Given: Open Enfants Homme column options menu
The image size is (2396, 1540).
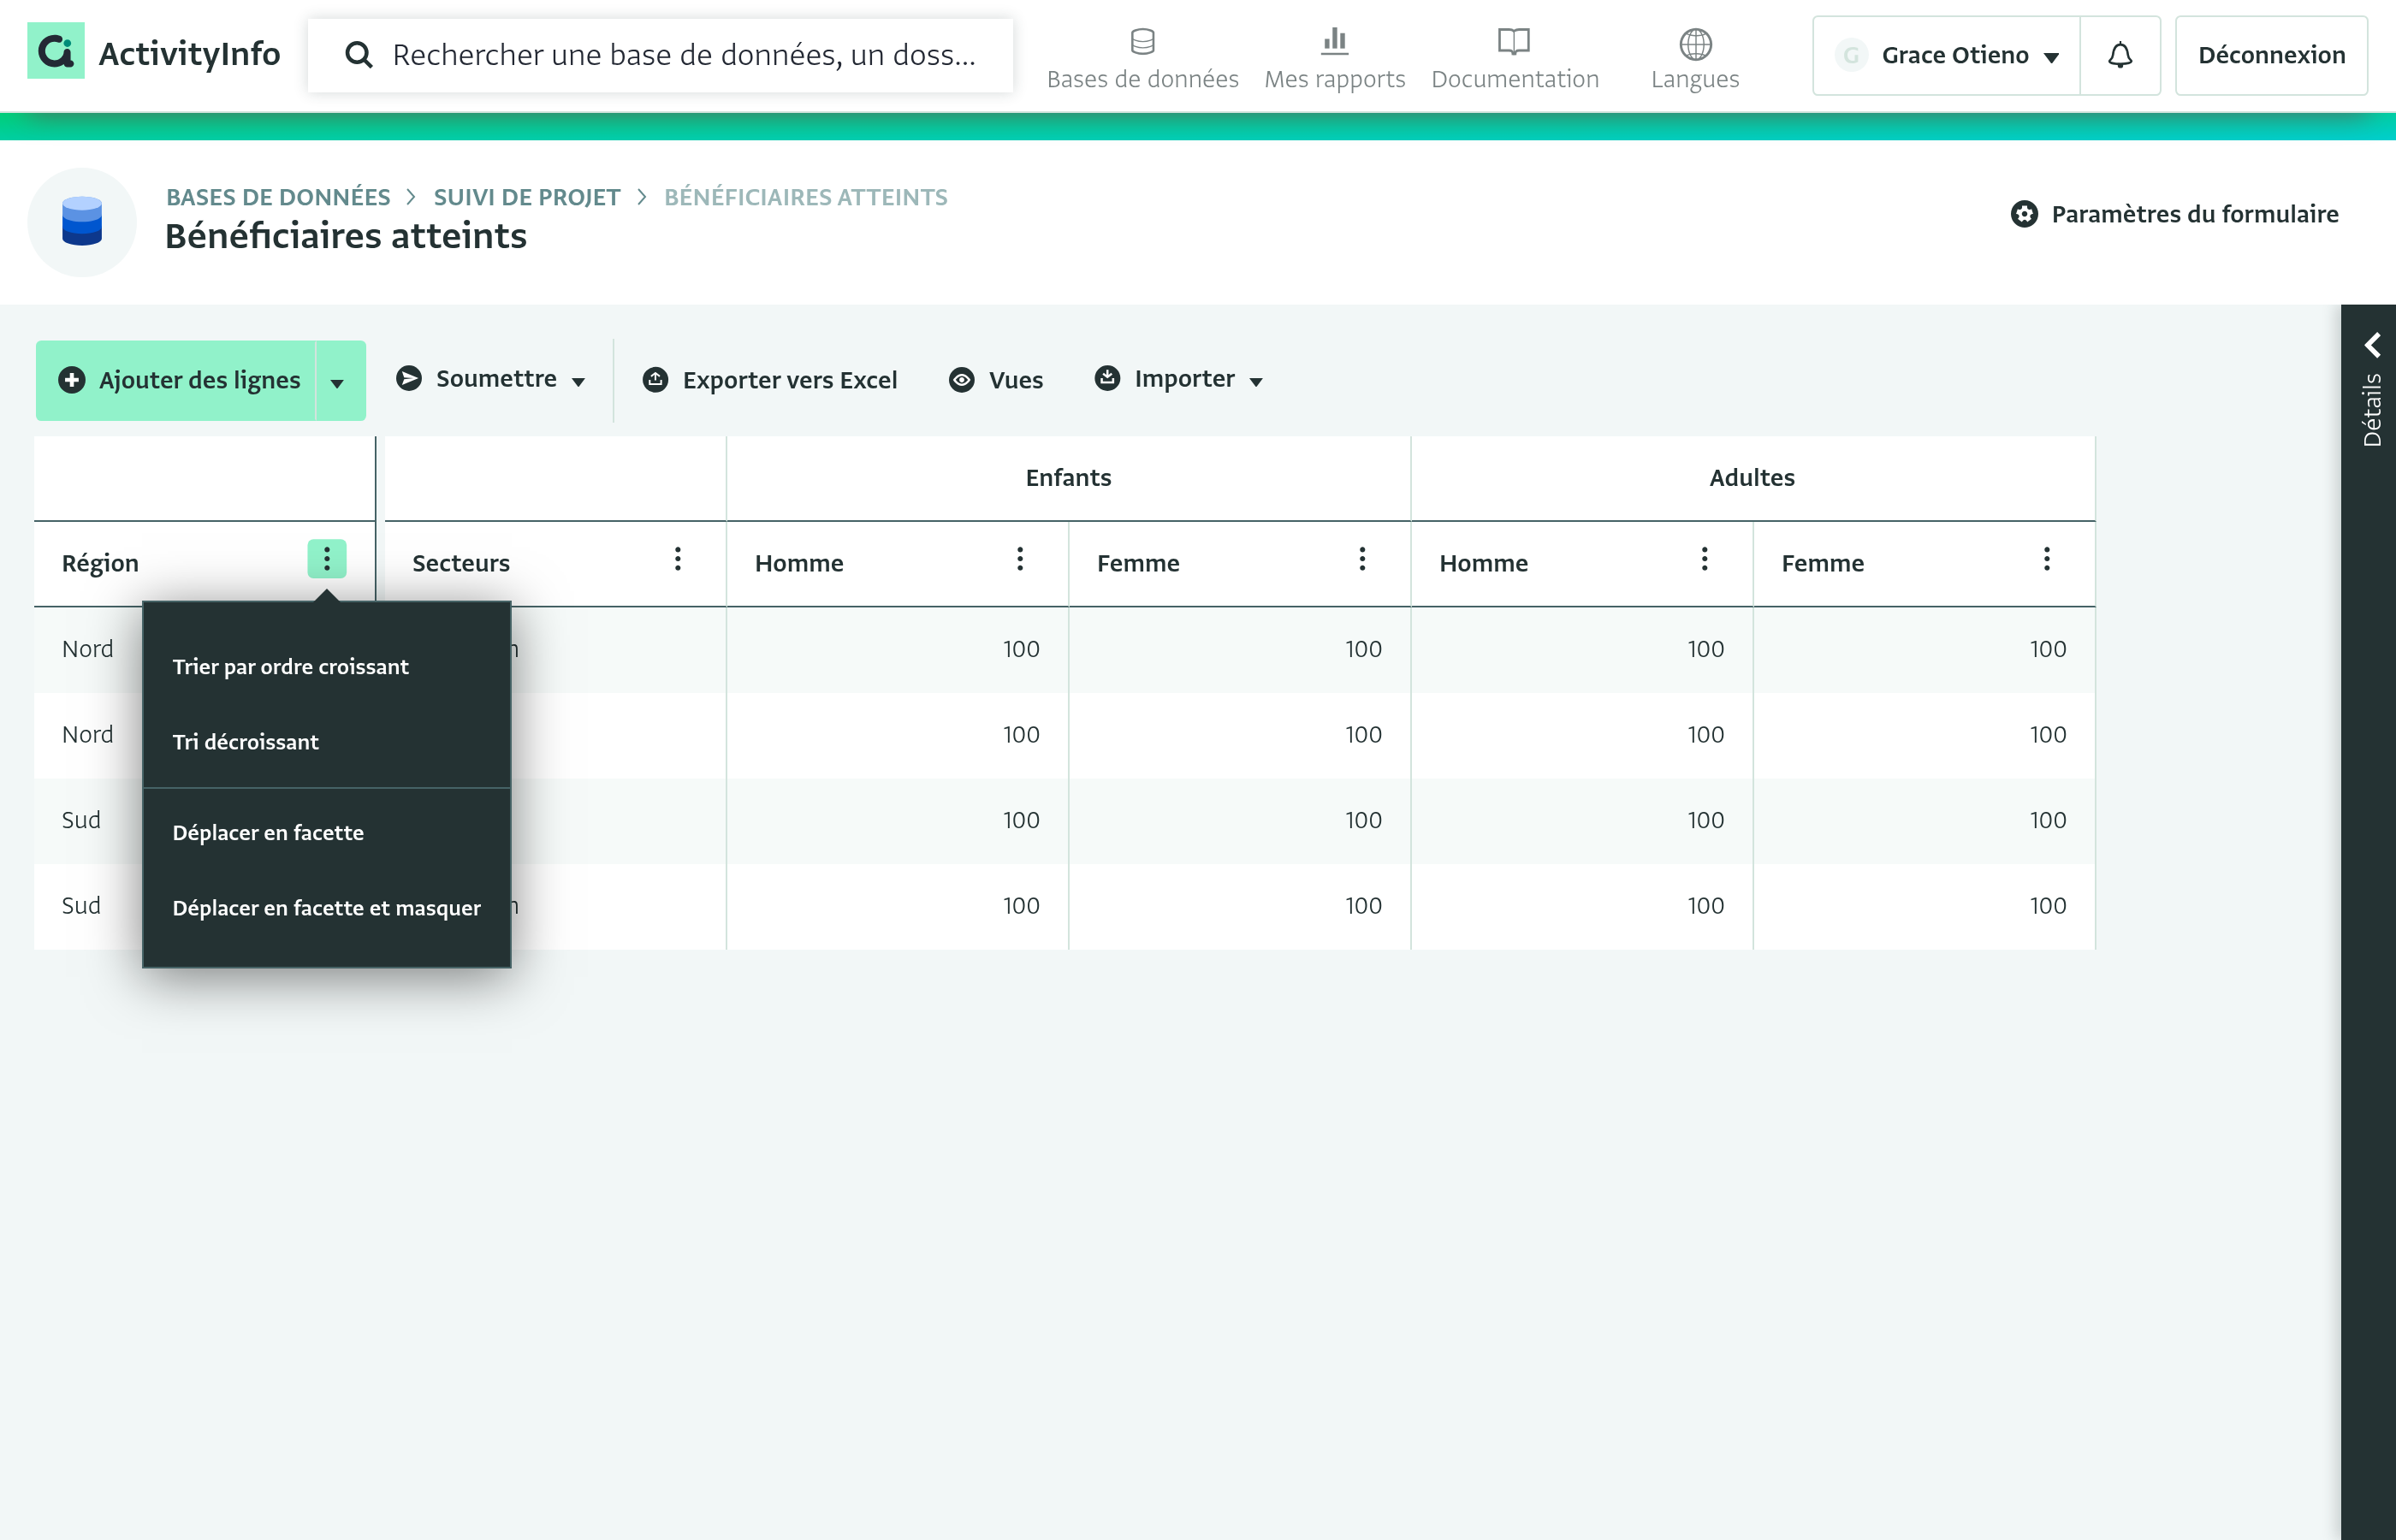Looking at the screenshot, I should 1020,559.
